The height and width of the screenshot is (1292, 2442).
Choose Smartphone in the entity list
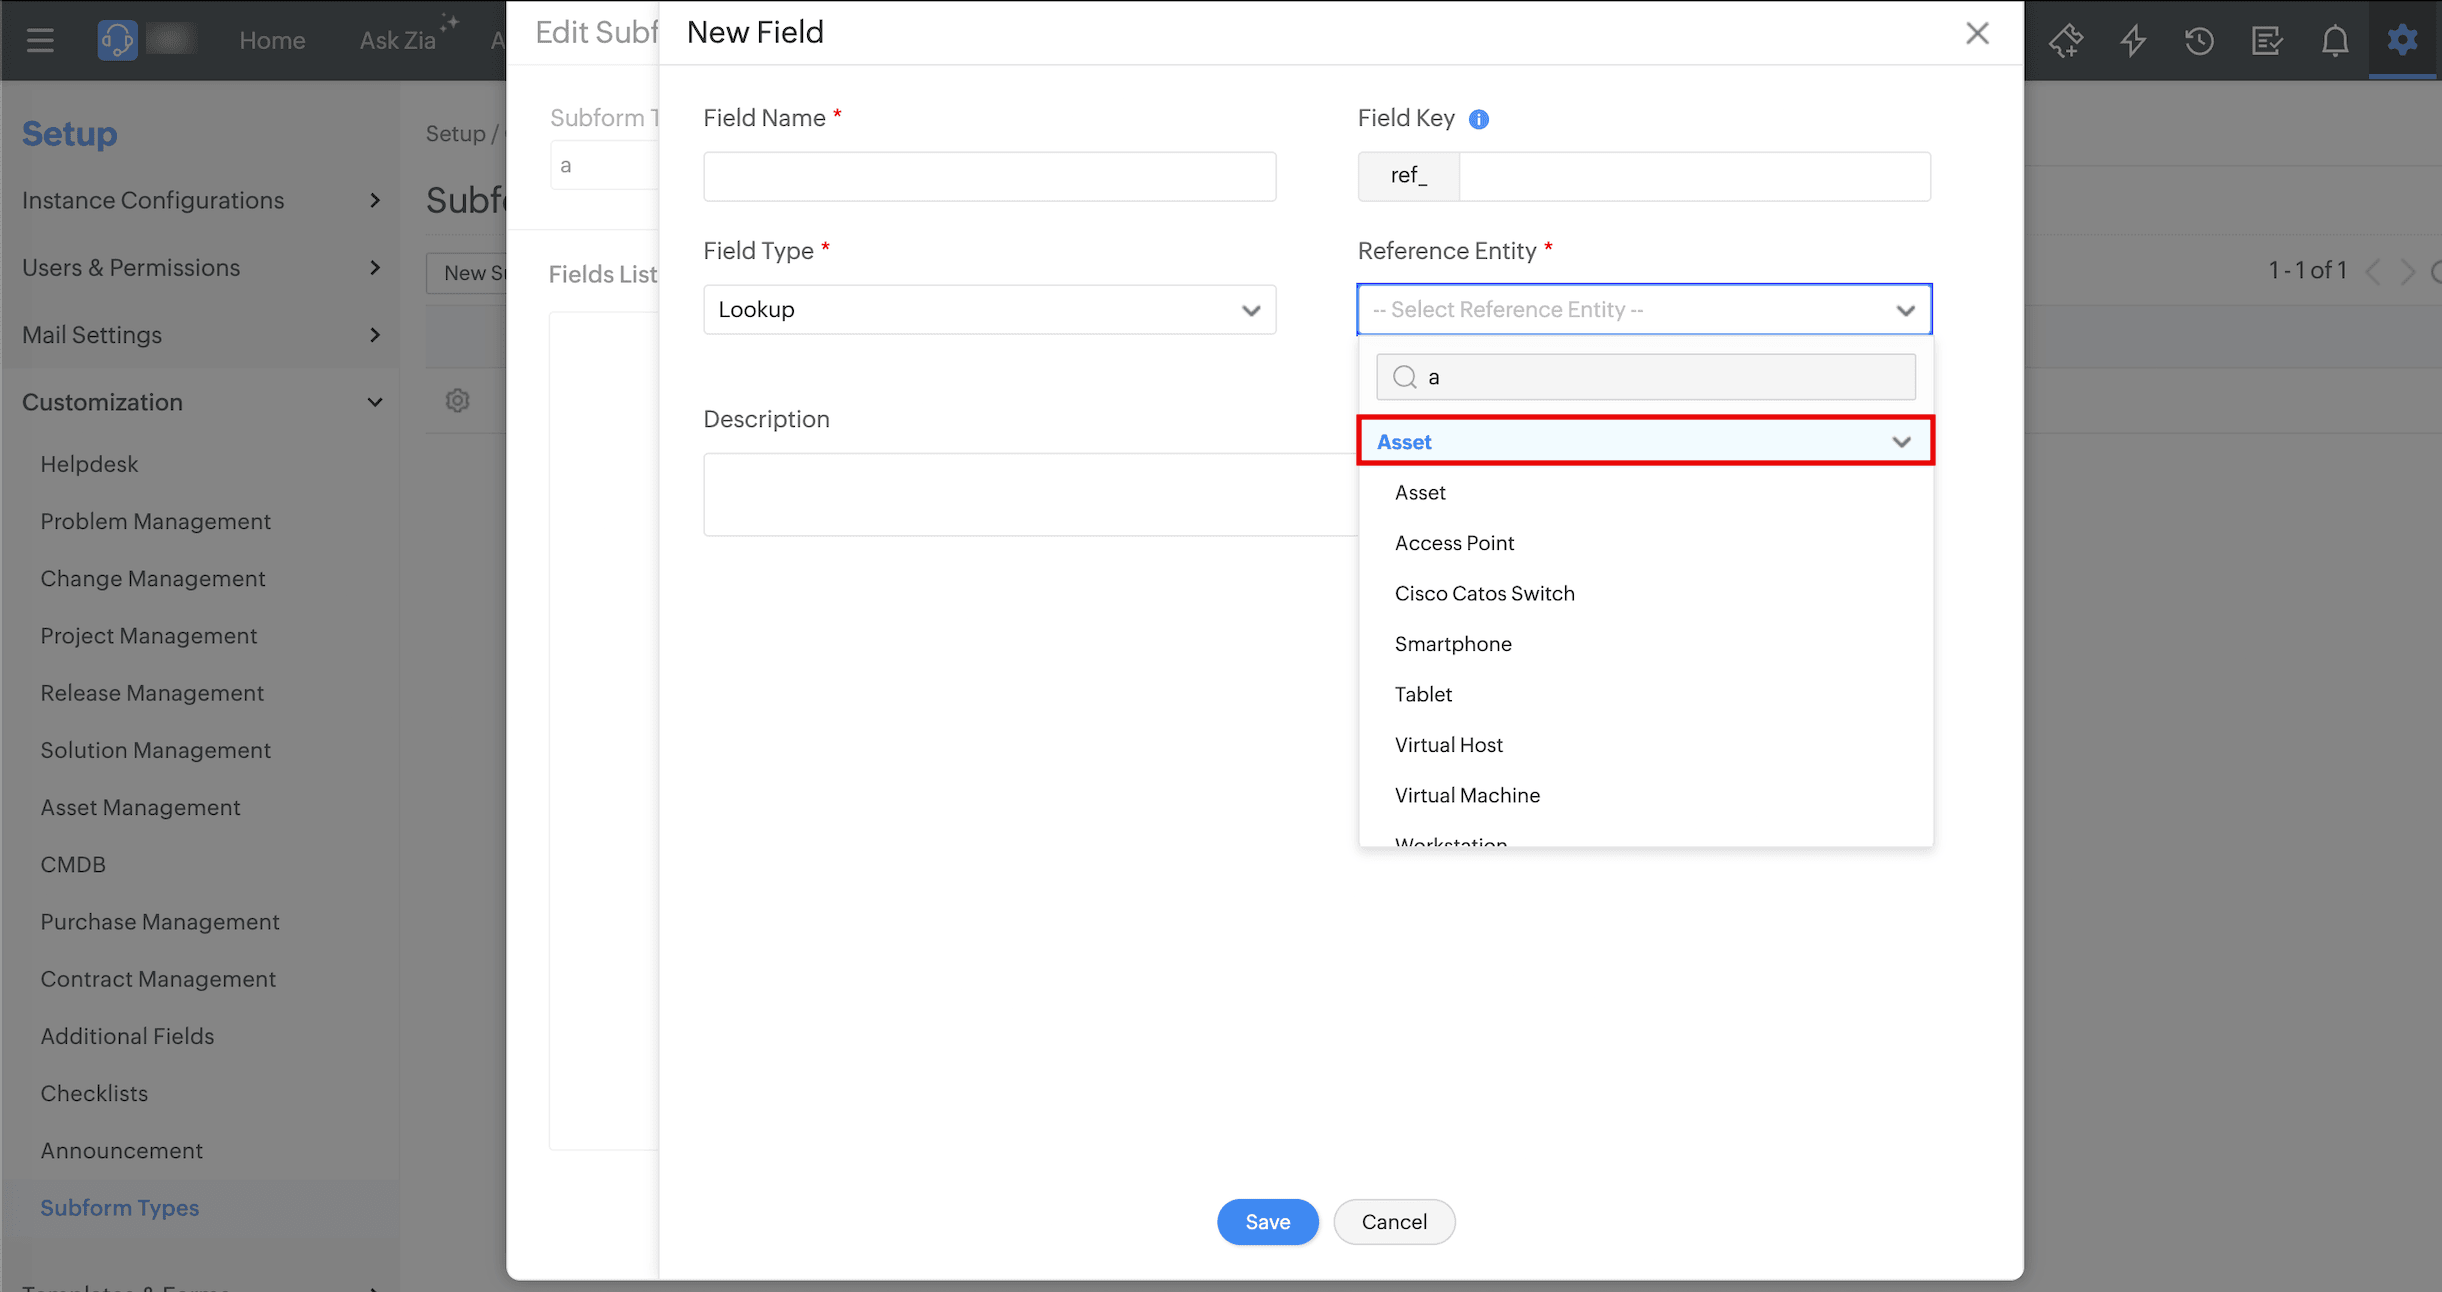pyautogui.click(x=1453, y=644)
